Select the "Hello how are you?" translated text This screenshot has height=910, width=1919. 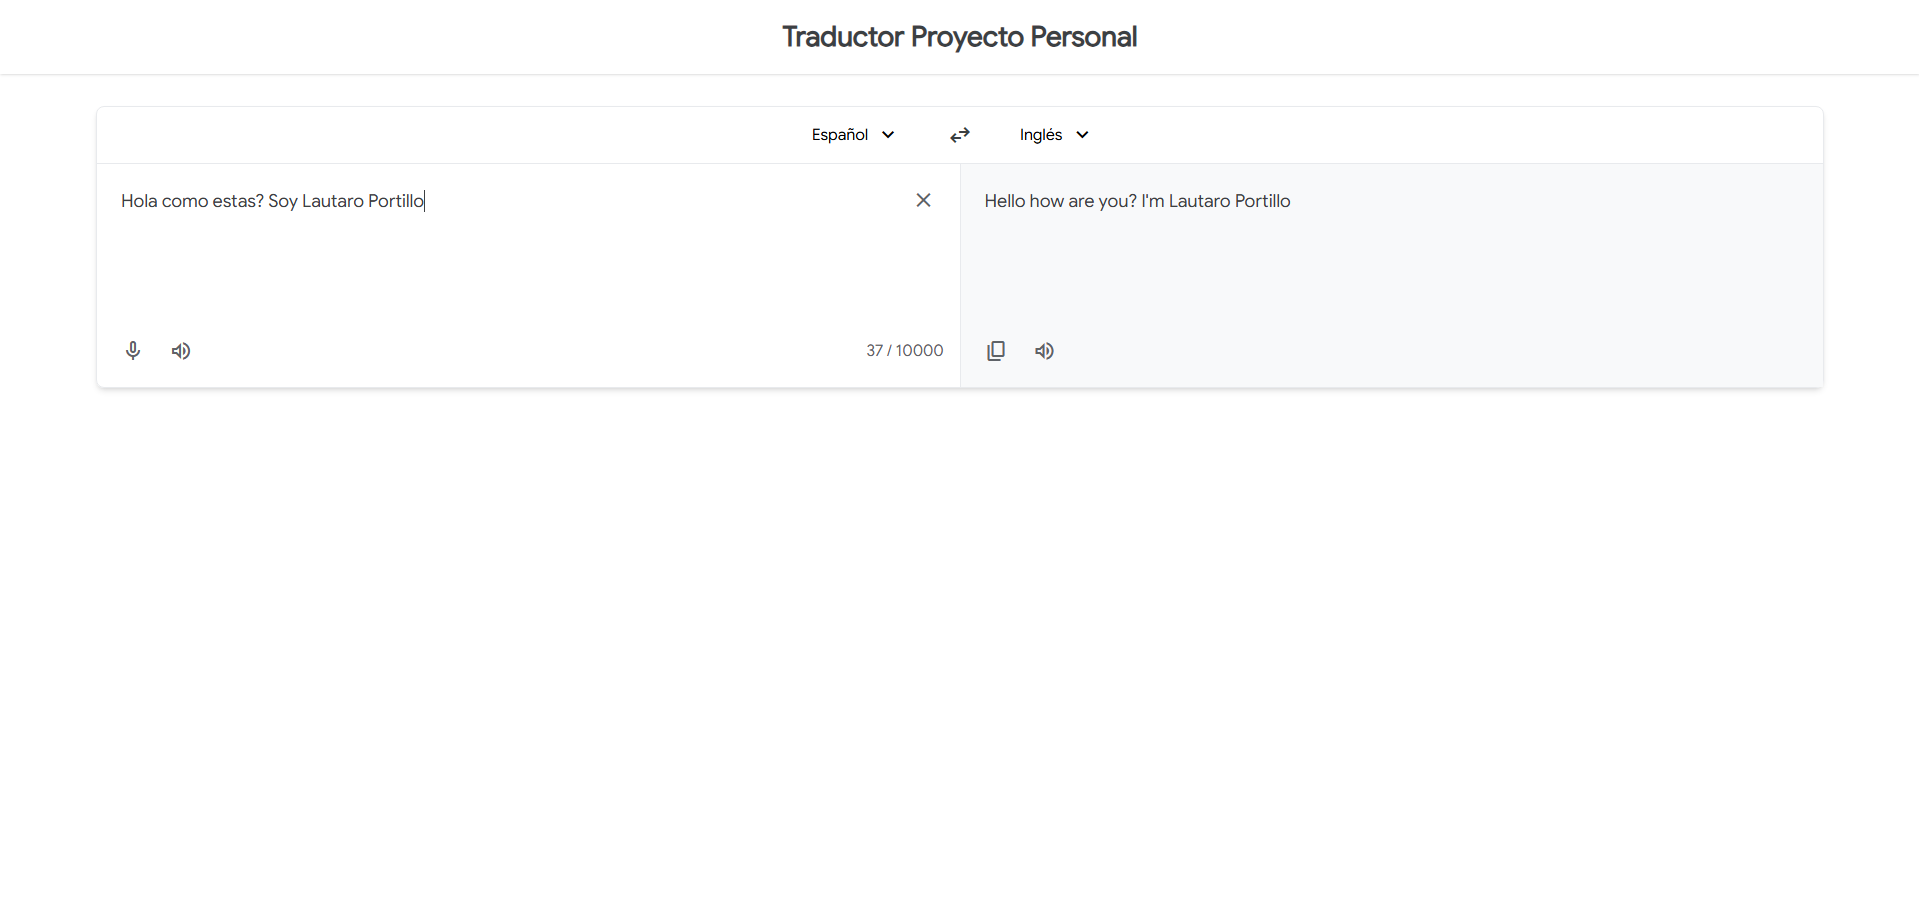click(x=1060, y=201)
